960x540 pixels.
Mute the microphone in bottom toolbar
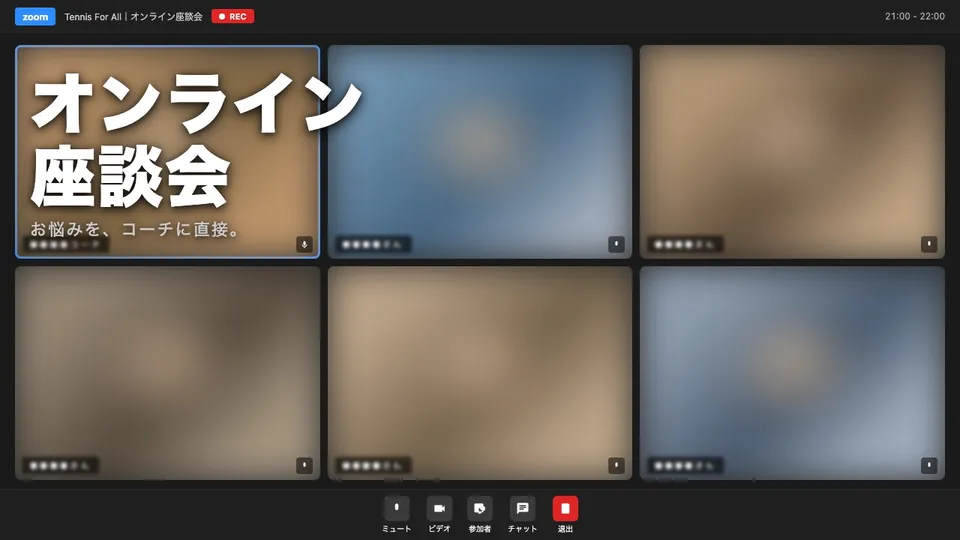(x=396, y=508)
